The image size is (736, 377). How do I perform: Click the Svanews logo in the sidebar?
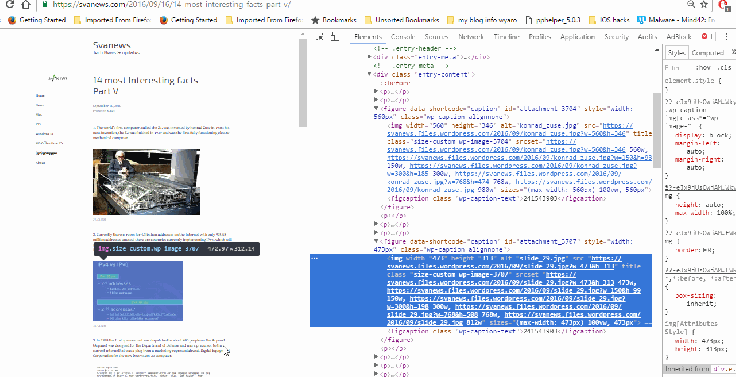pos(58,78)
